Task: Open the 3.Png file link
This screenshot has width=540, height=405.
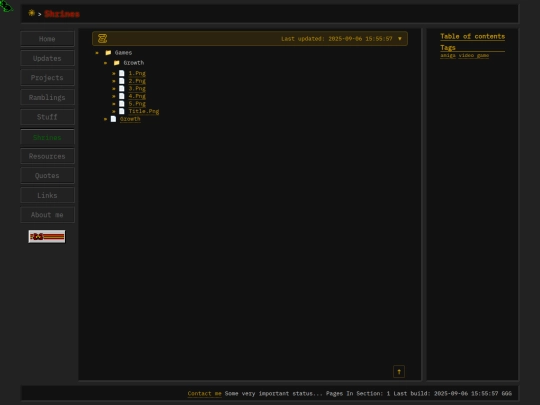Action: pyautogui.click(x=137, y=89)
